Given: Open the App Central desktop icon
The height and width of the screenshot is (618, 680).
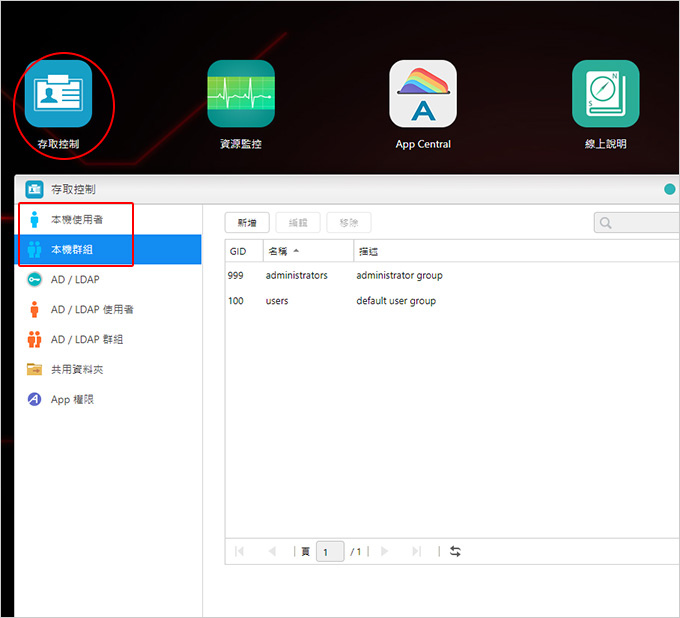Looking at the screenshot, I should point(423,94).
